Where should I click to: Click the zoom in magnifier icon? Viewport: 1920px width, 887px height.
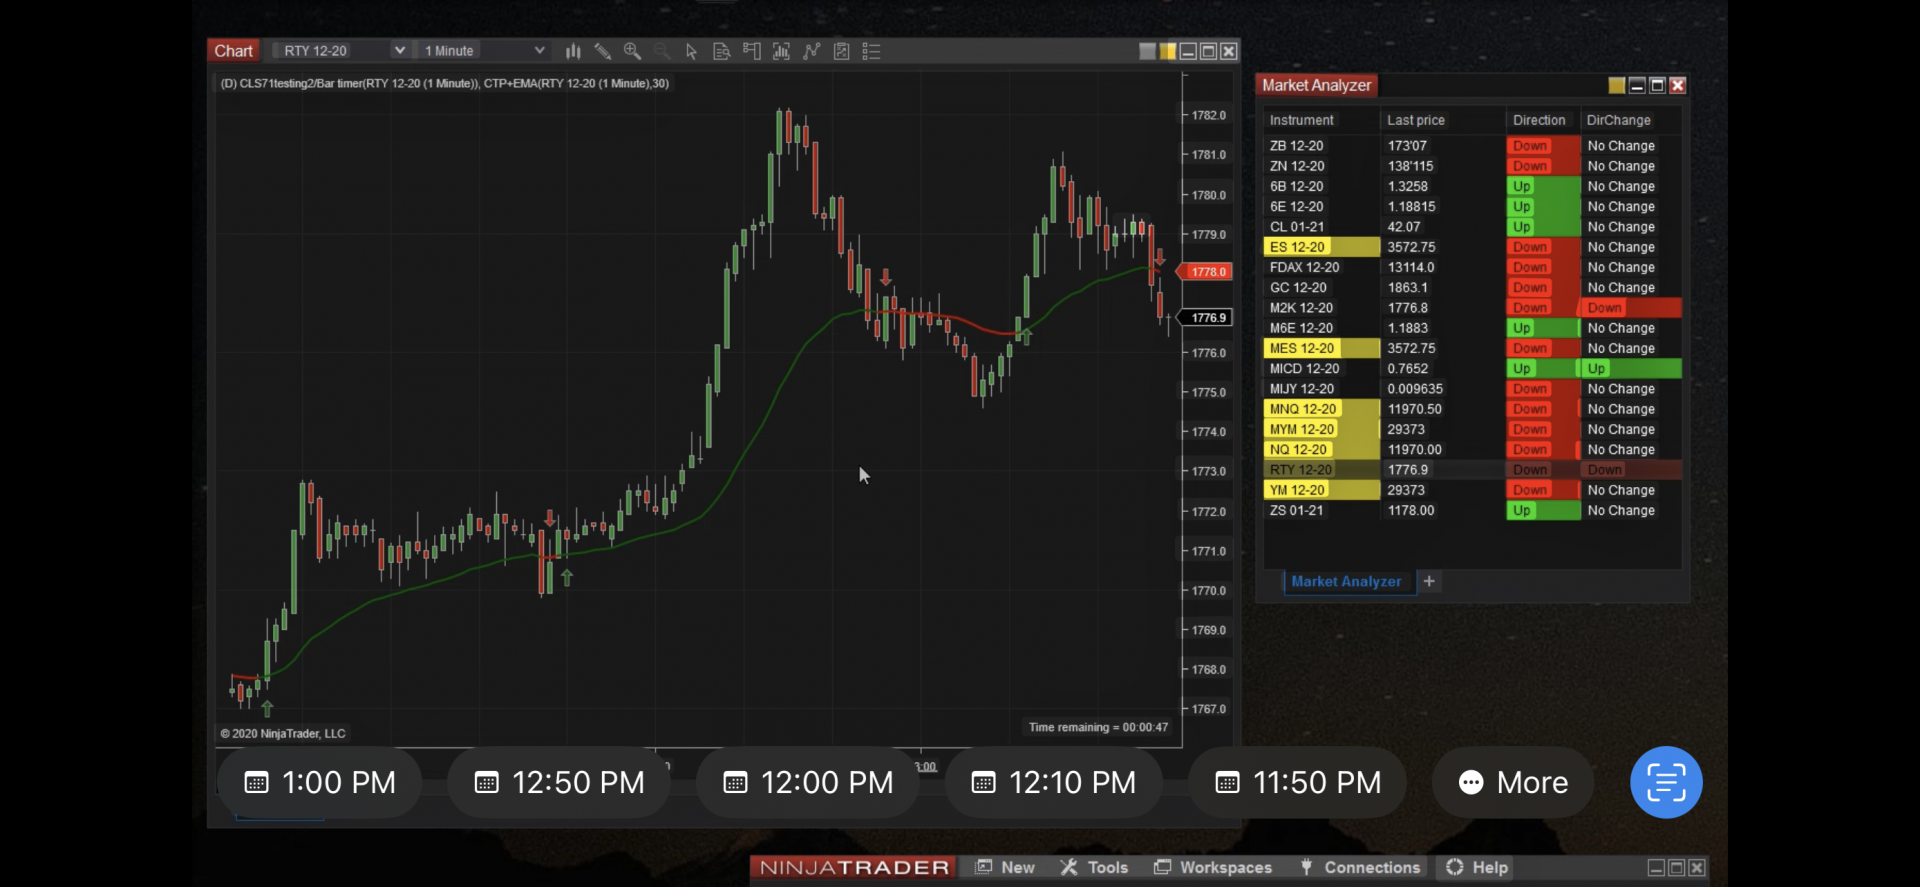point(632,51)
